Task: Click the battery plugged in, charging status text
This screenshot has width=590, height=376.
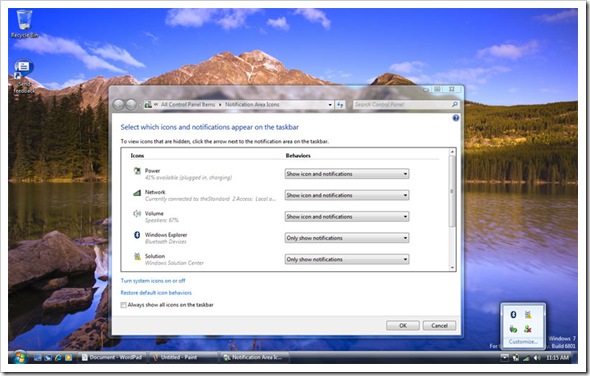Action: [x=189, y=177]
